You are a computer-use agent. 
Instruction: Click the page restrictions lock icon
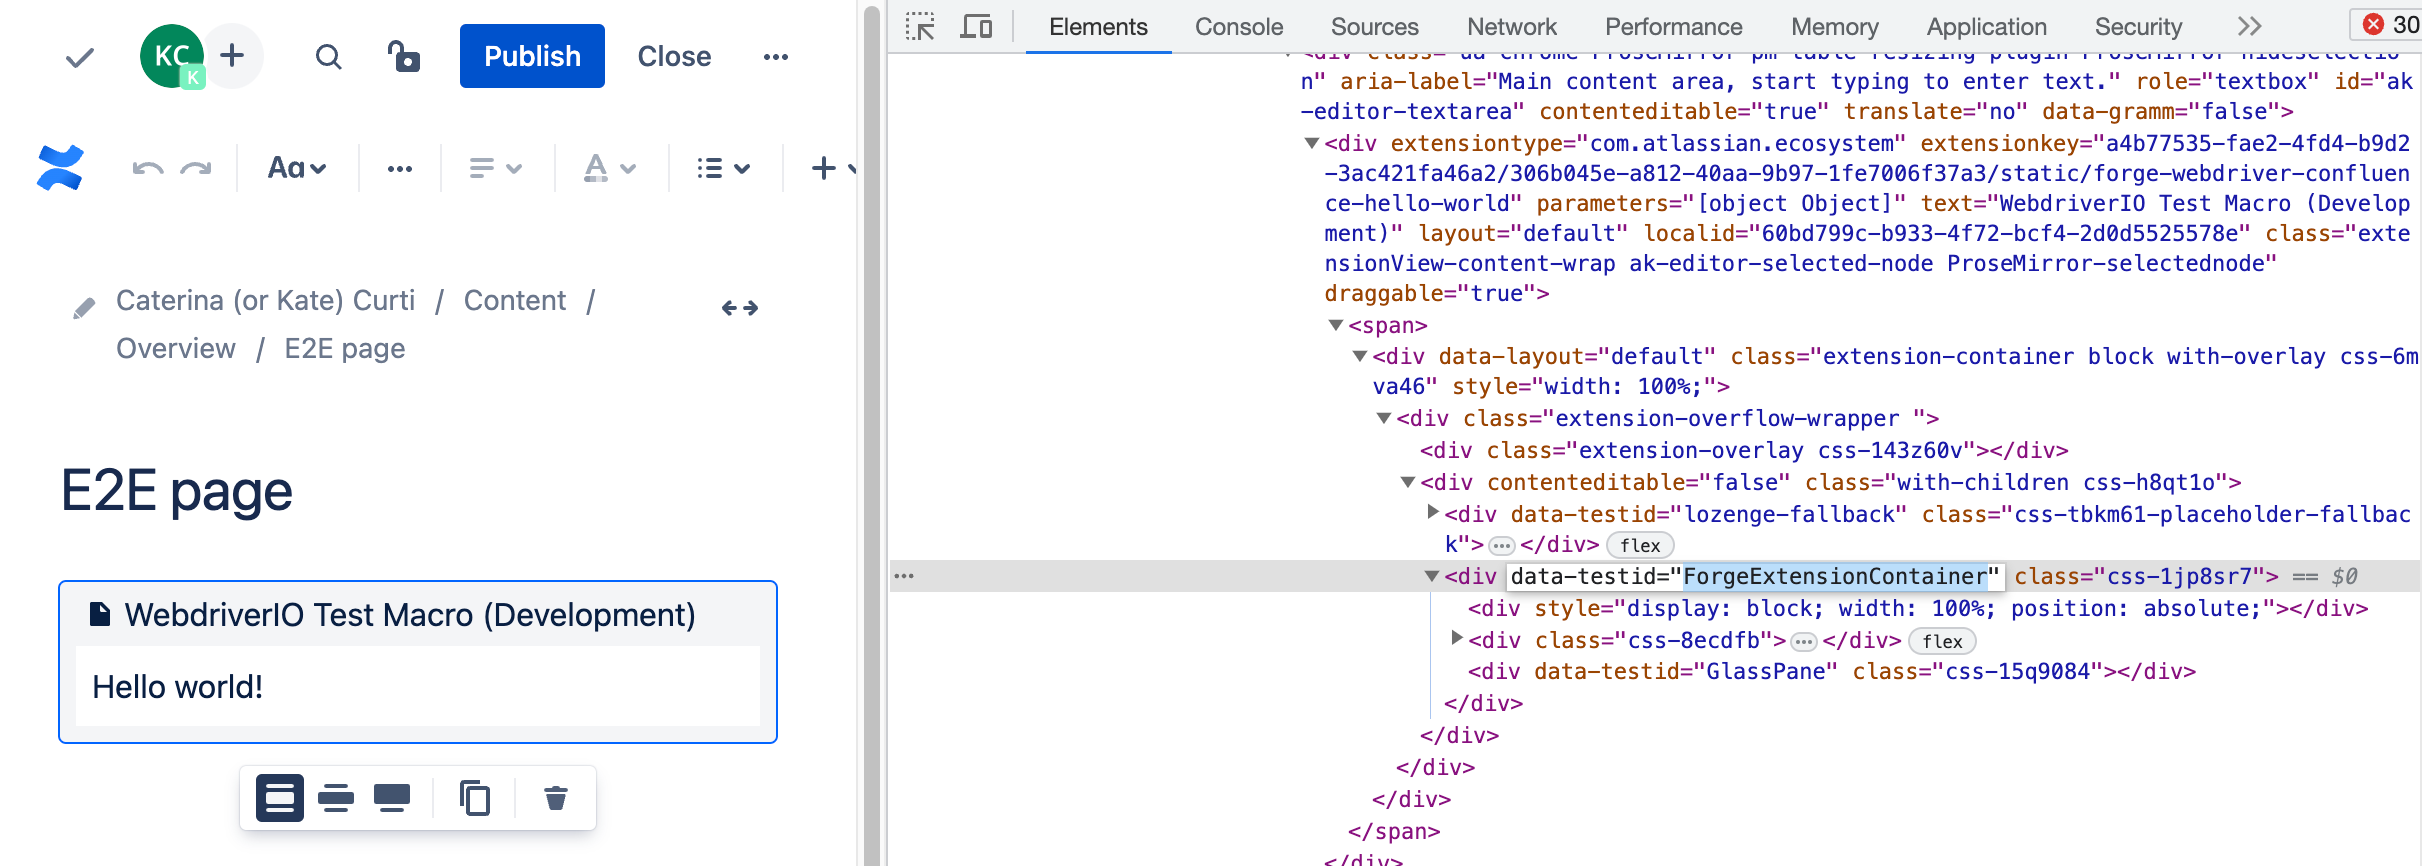(x=404, y=57)
